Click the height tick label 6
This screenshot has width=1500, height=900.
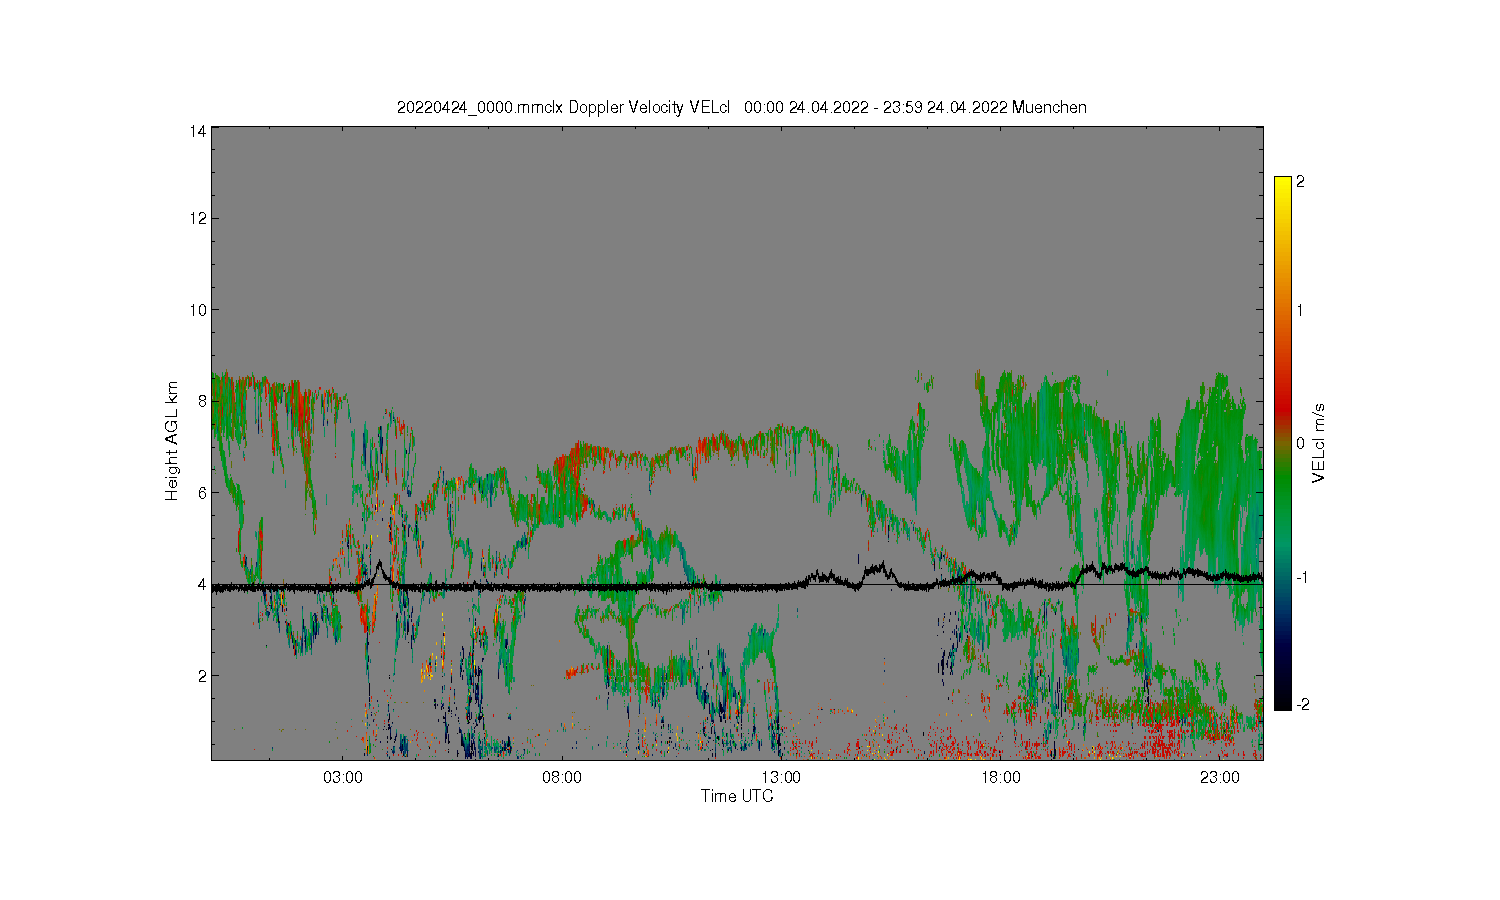click(202, 492)
